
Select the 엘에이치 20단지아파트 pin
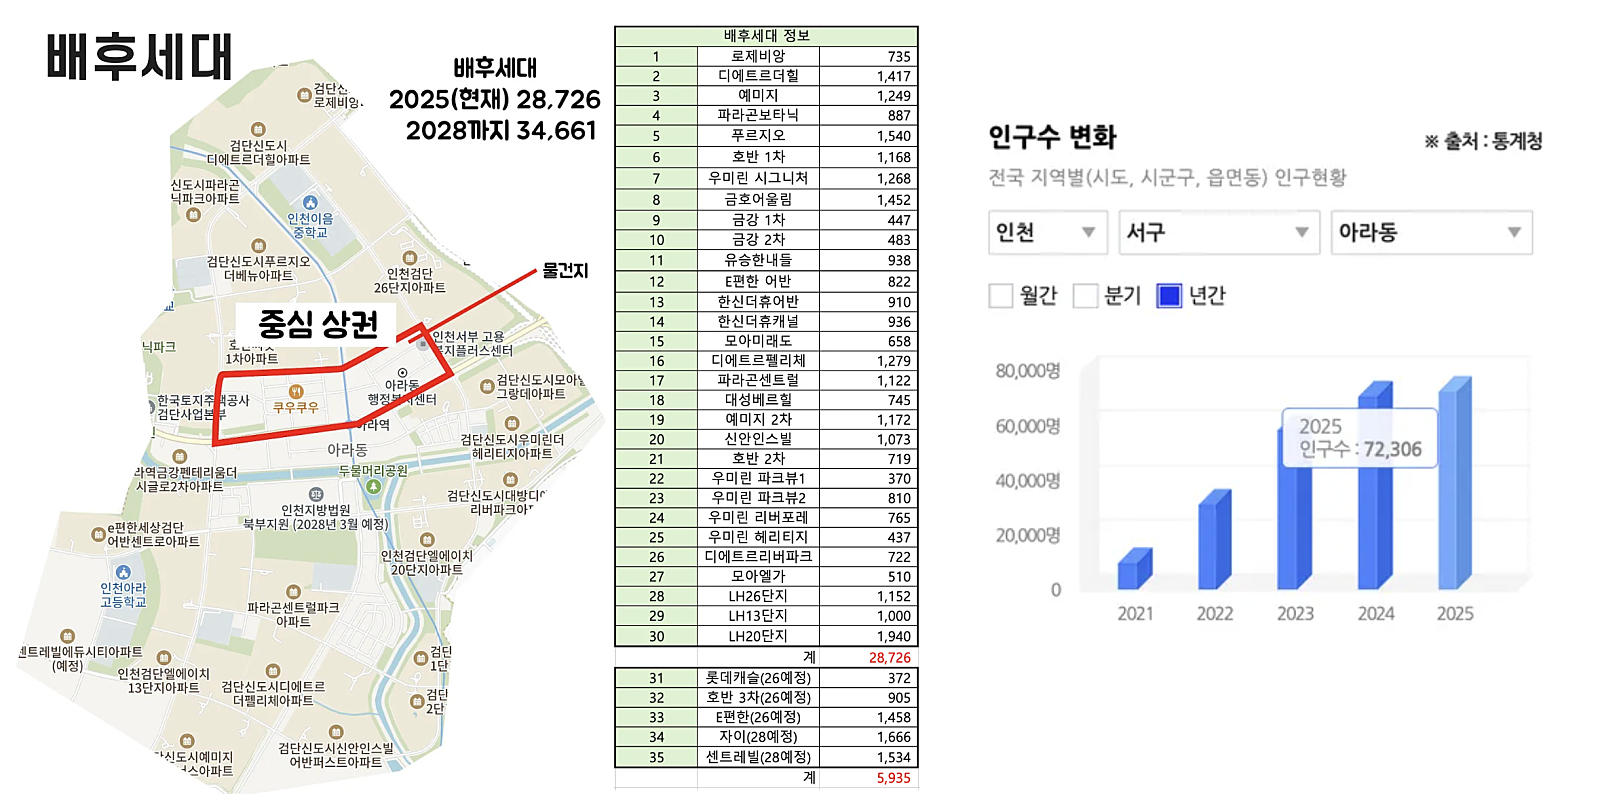pos(427,540)
